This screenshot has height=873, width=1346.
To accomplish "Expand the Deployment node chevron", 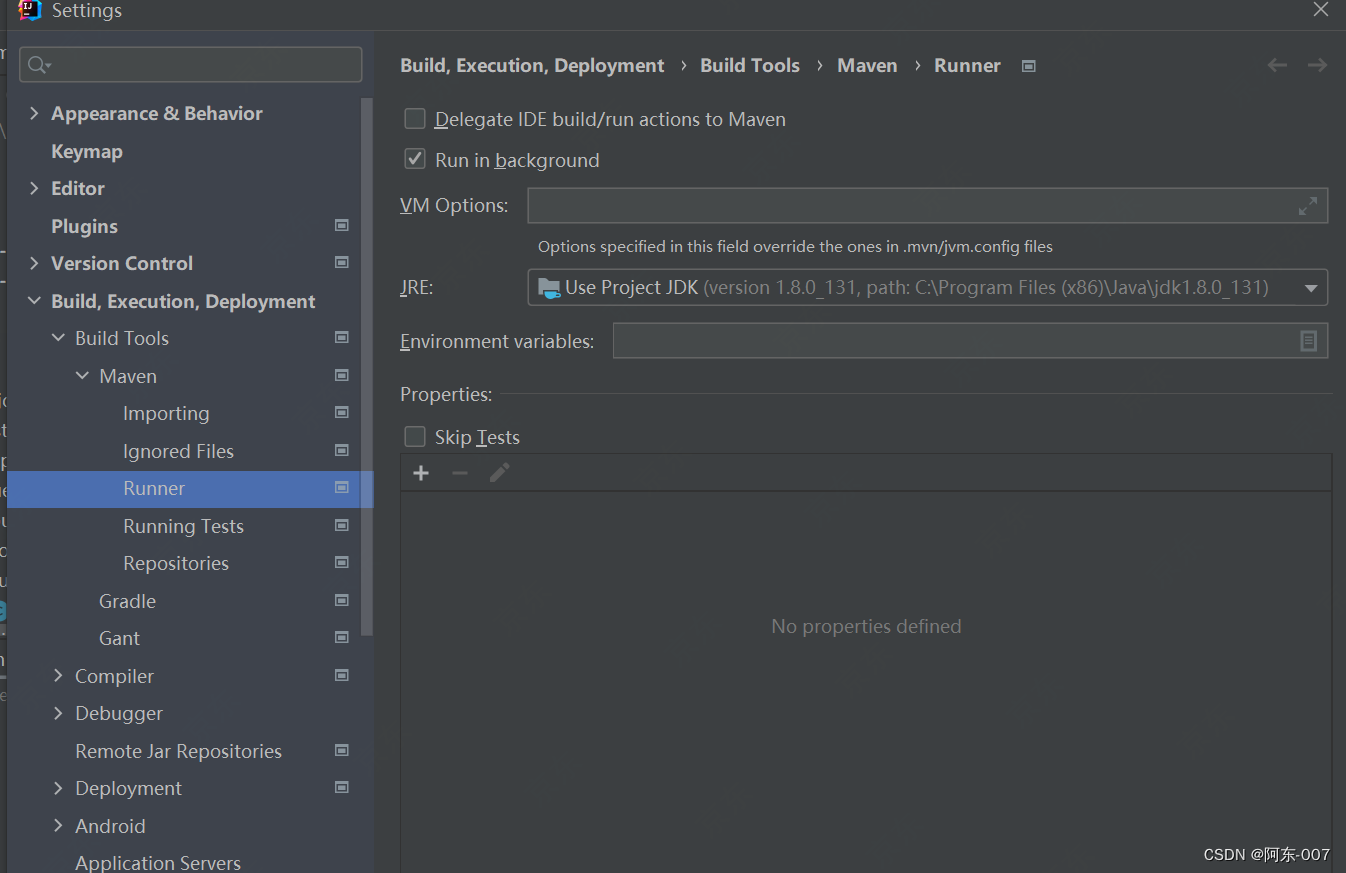I will pyautogui.click(x=58, y=788).
